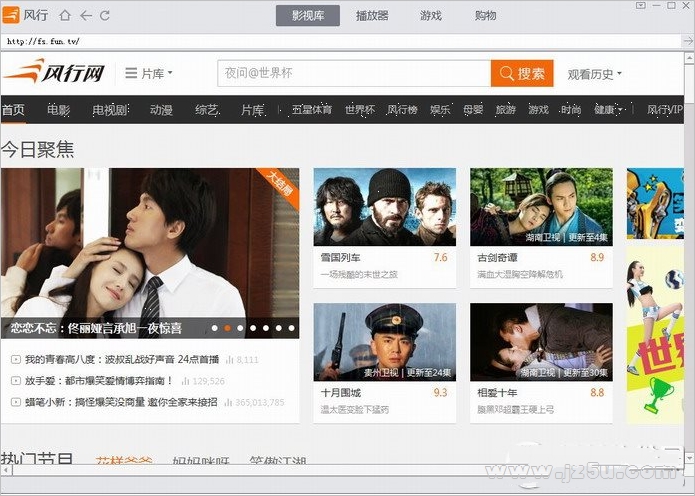Open 我的青春高八度 headline link
This screenshot has width=695, height=496.
coord(122,359)
